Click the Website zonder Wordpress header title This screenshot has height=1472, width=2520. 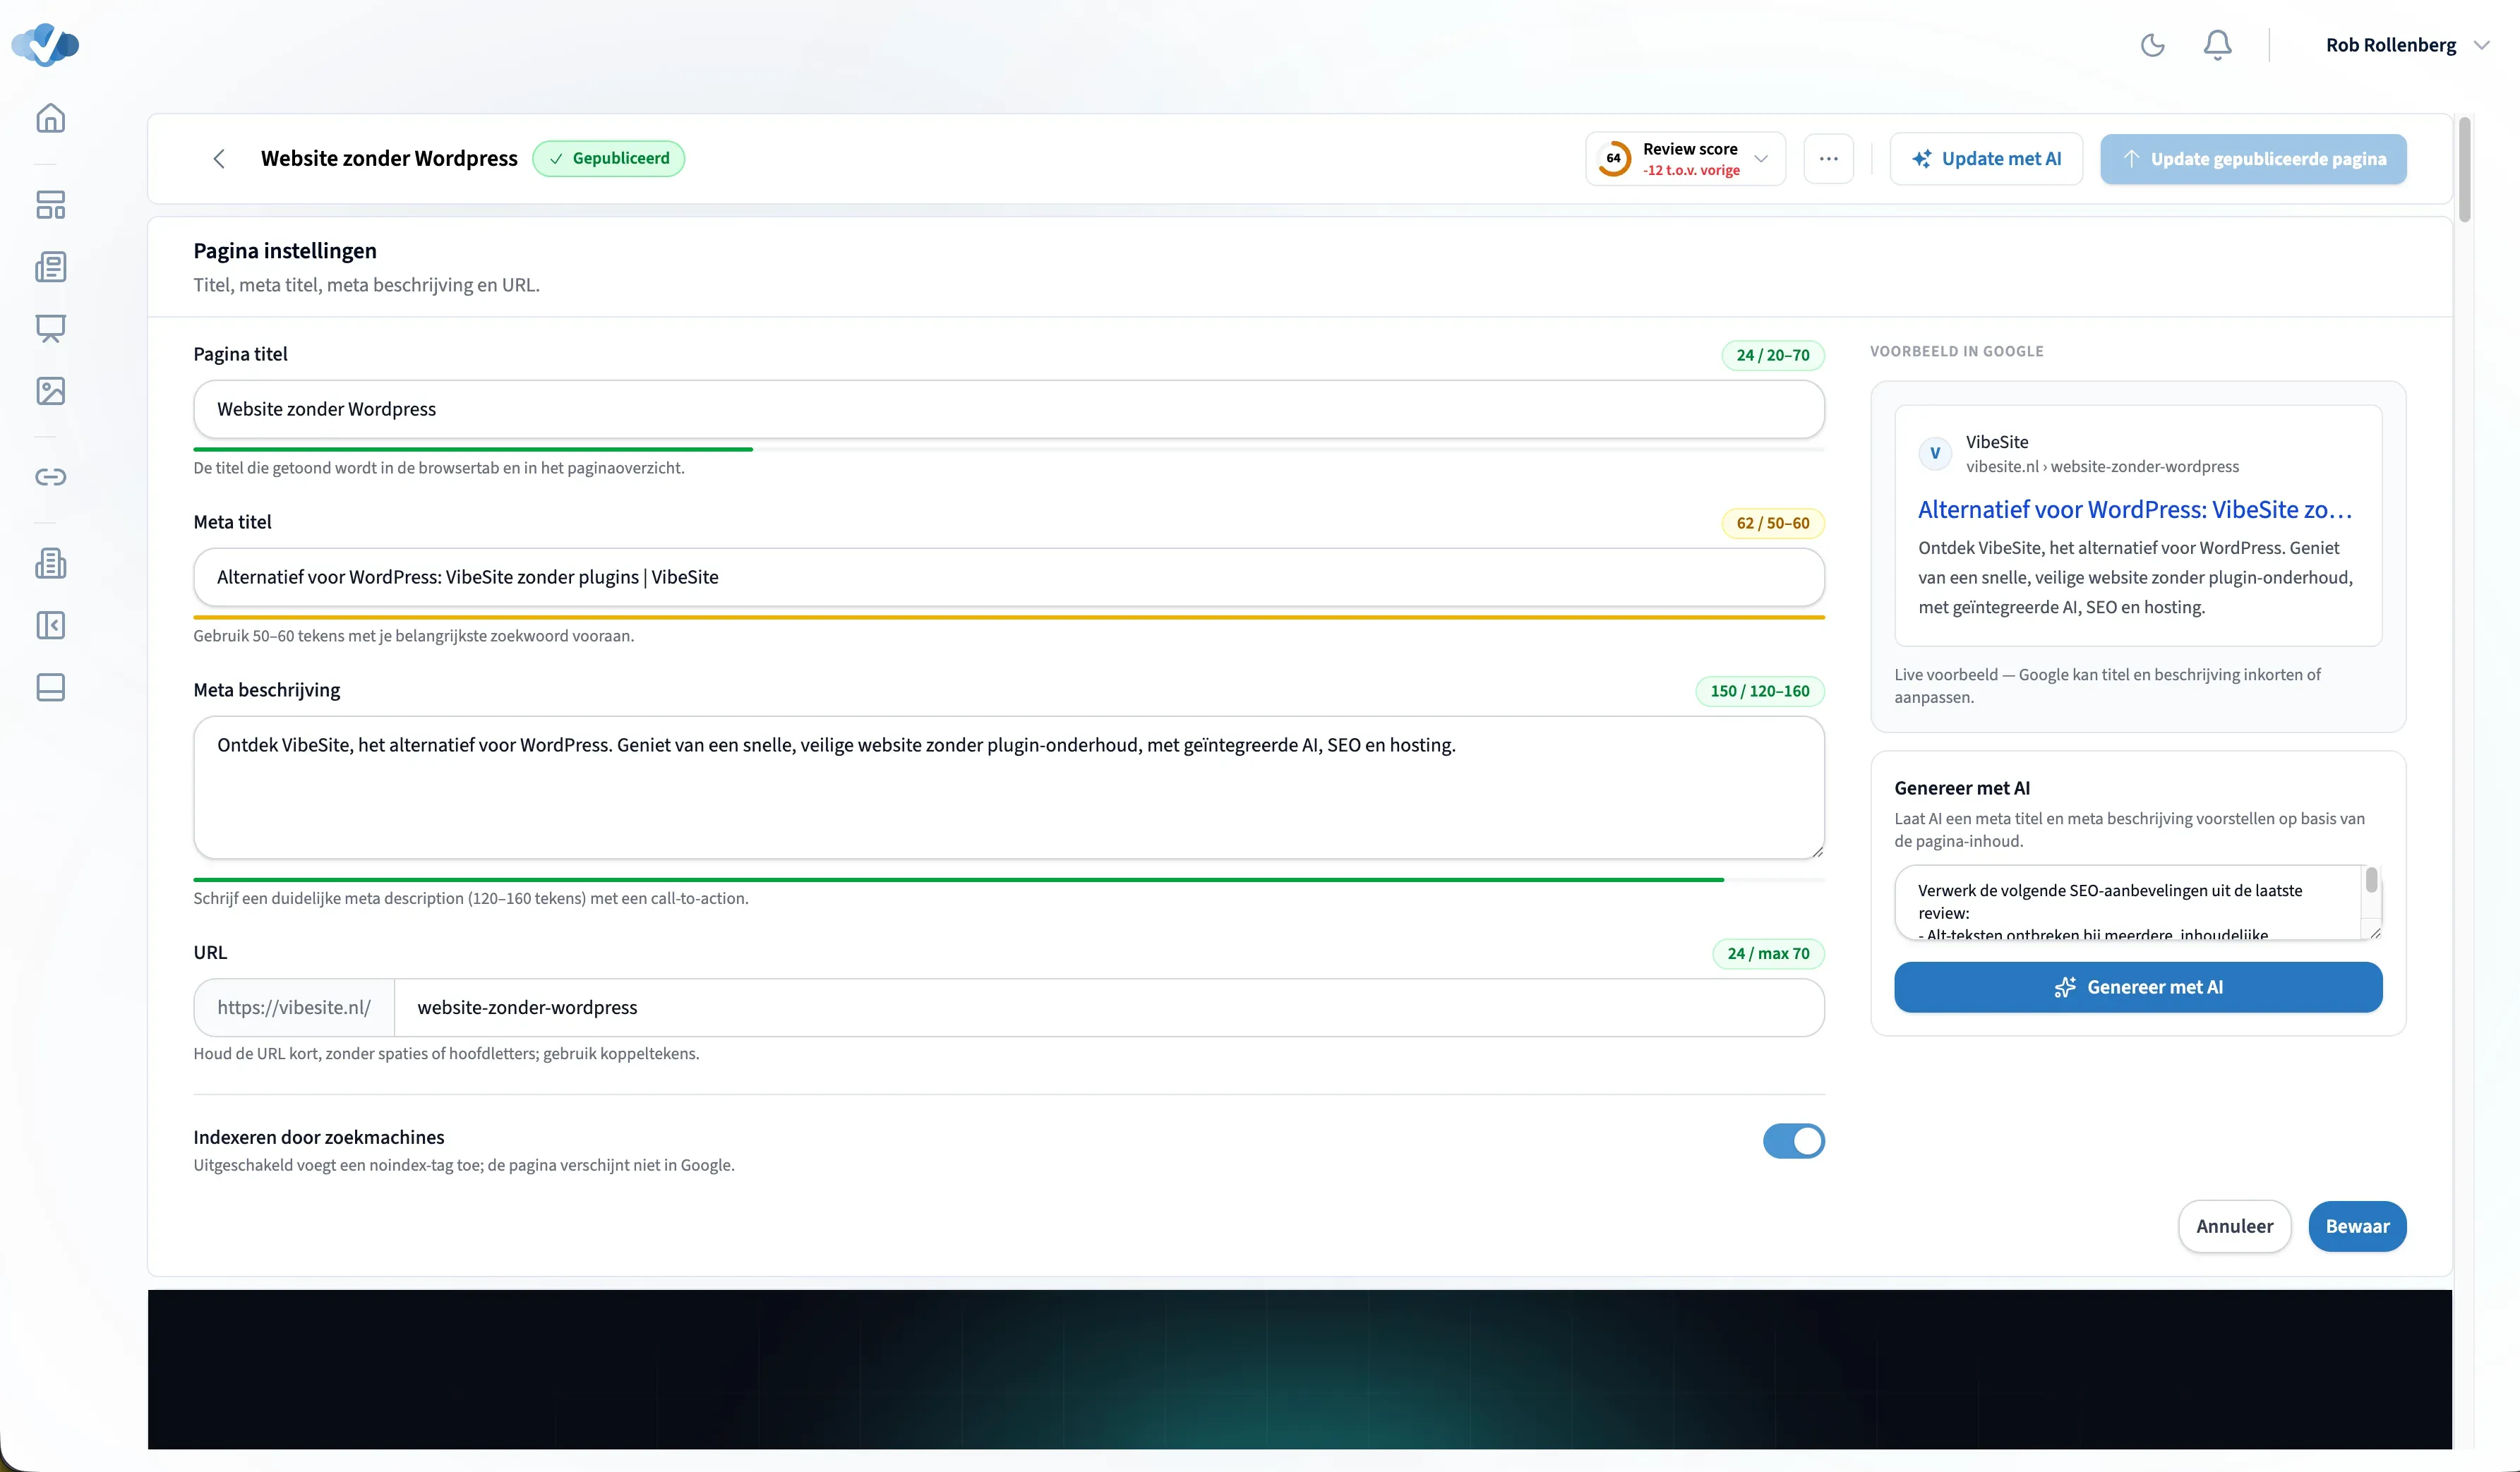click(x=389, y=159)
